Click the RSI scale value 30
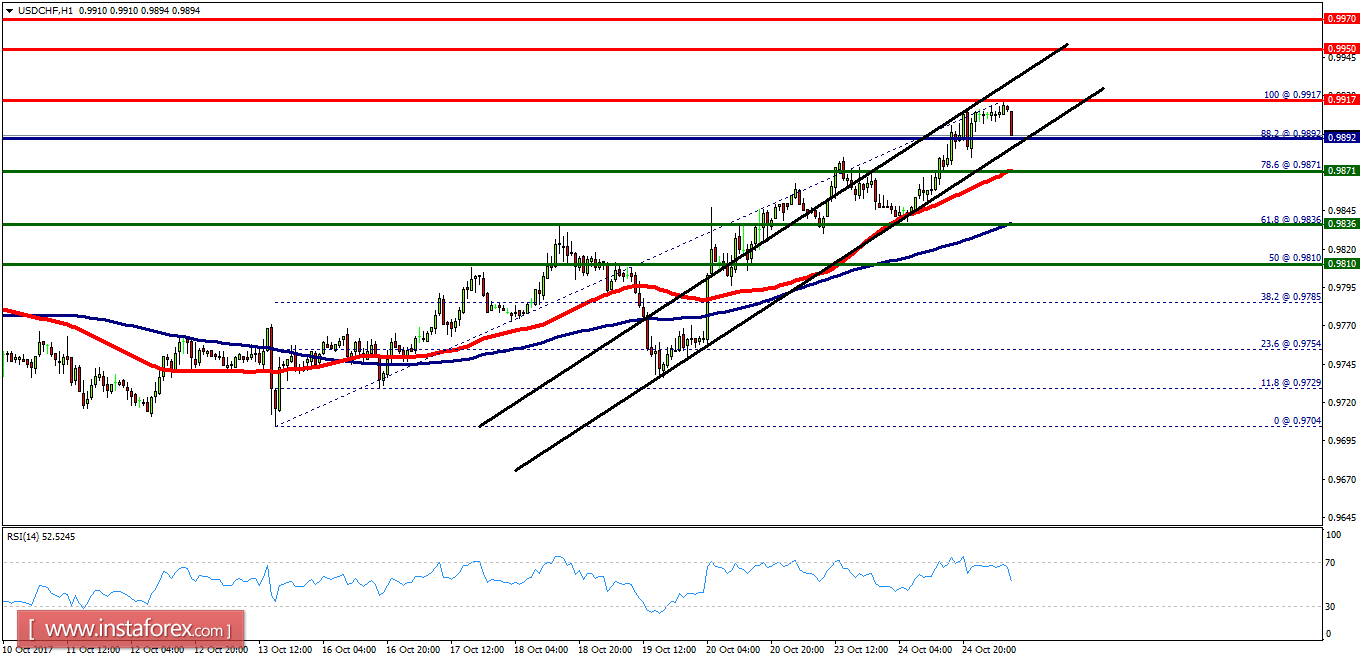This screenshot has width=1362, height=661. click(x=1332, y=606)
